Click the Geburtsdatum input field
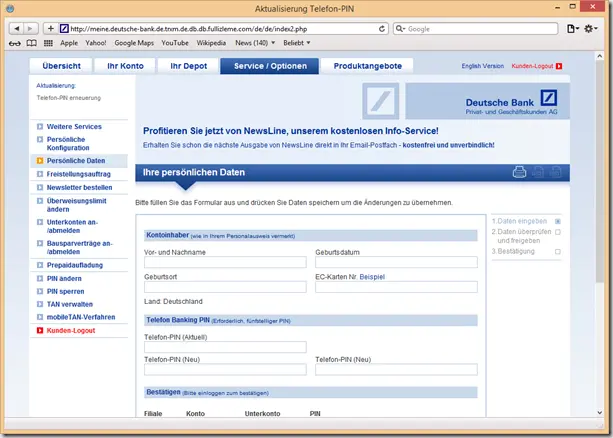Viewport: 613px width, 438px height. (x=396, y=262)
